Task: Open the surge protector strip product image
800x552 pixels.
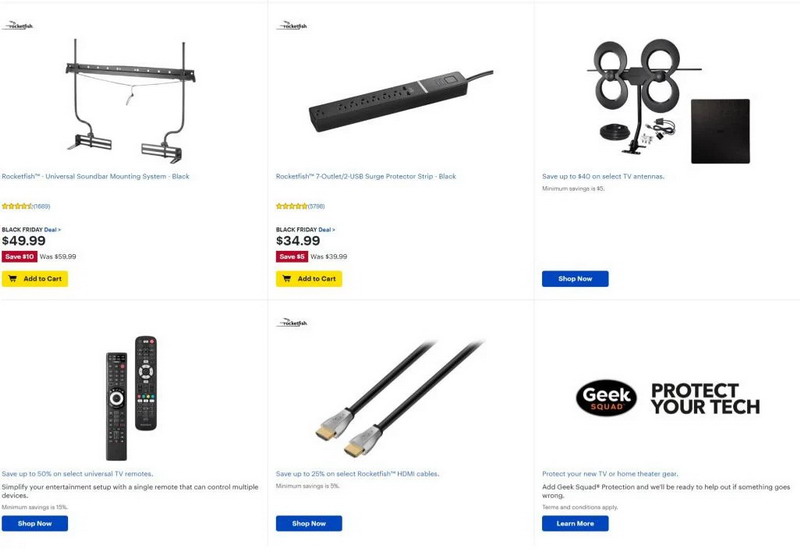Action: coord(401,101)
